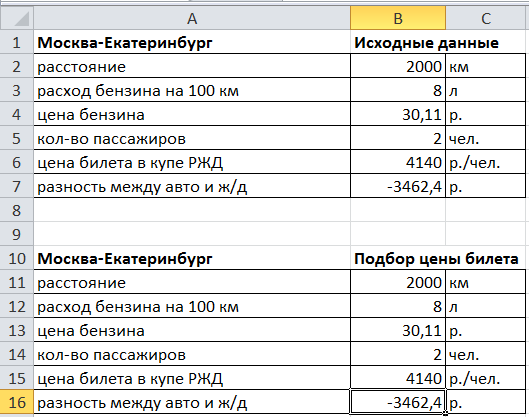Viewport: 529px width, 417px height.
Task: Click 'р.' unit in cell C13
Action: [x=455, y=332]
